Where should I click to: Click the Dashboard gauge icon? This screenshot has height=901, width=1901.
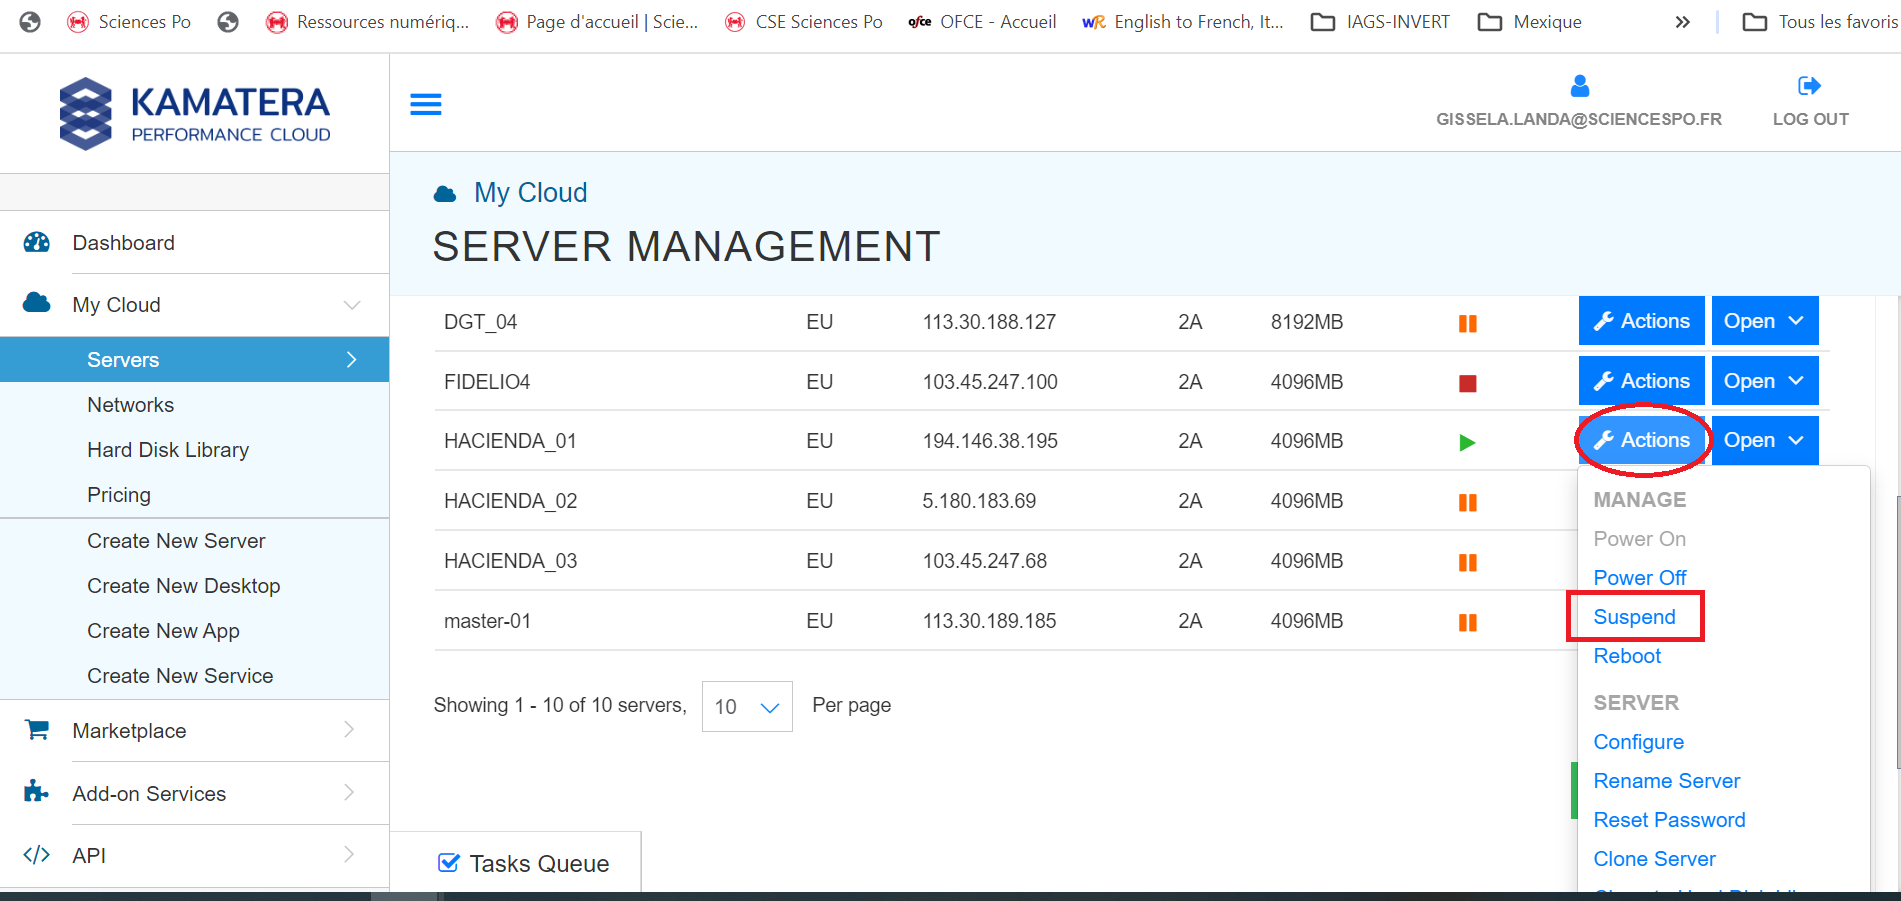(x=37, y=242)
